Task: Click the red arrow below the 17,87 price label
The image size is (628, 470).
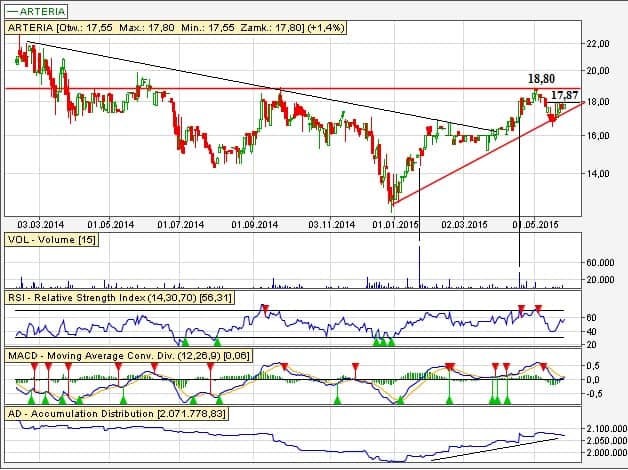Action: pyautogui.click(x=551, y=119)
